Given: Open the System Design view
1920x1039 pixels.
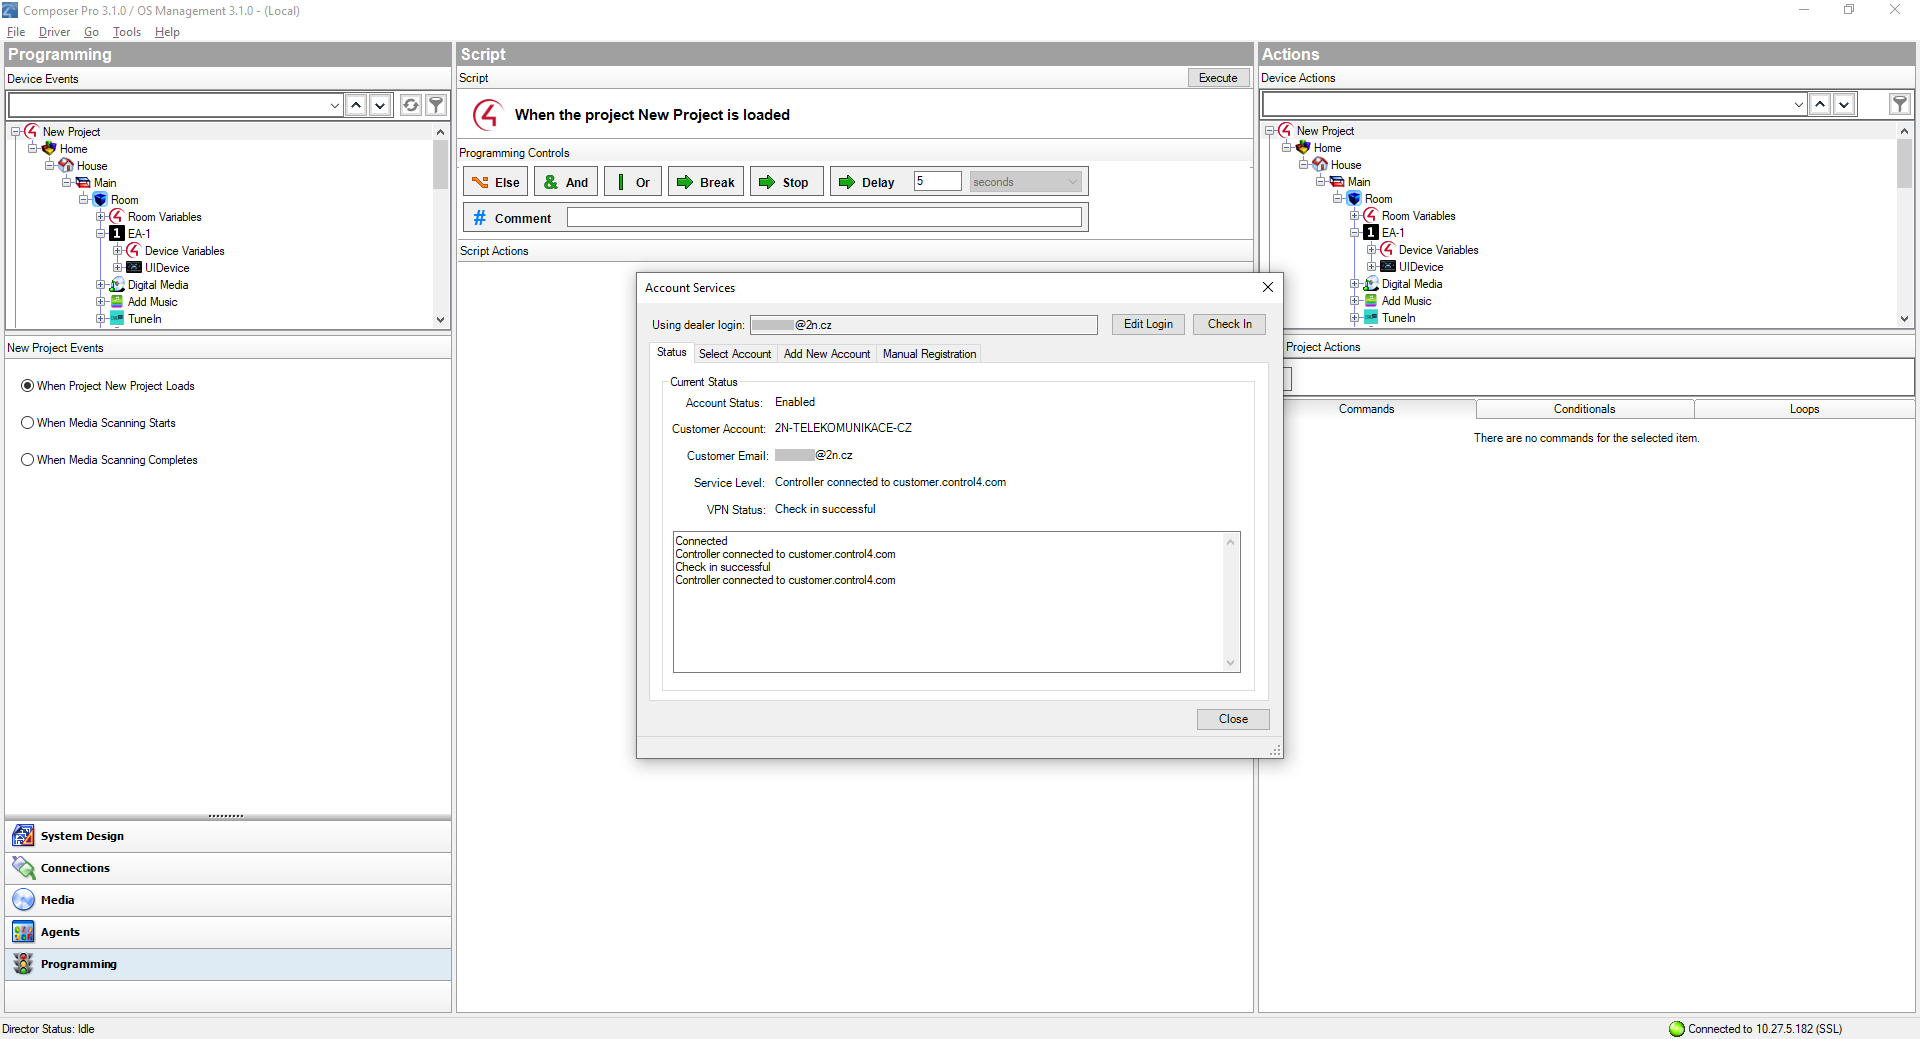Looking at the screenshot, I should click(x=82, y=836).
